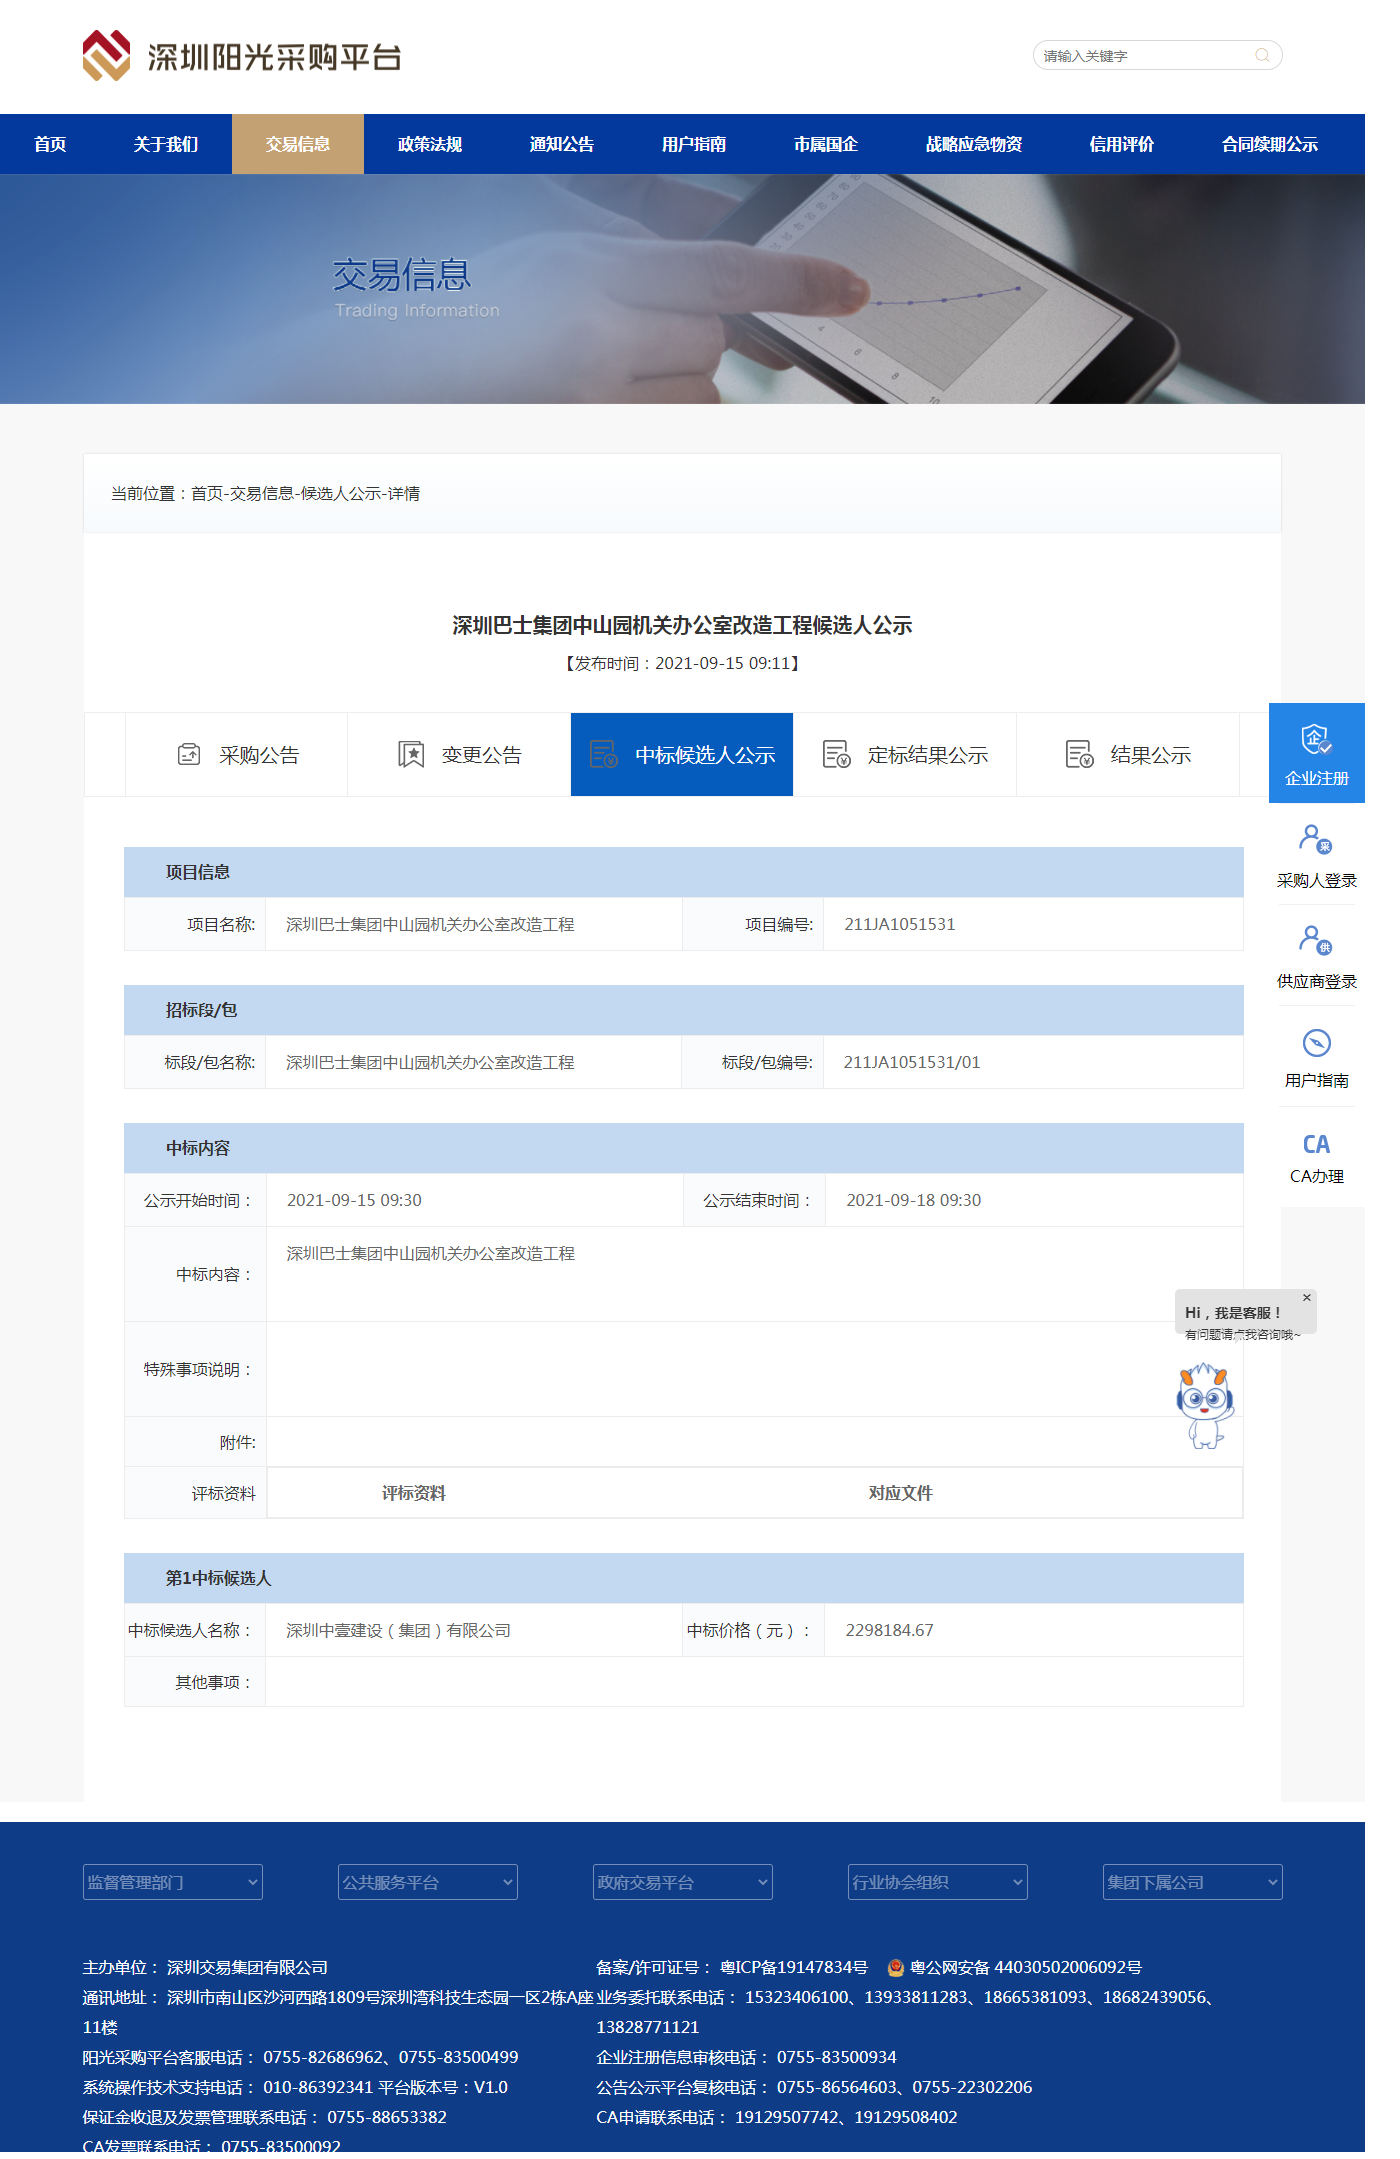
Task: Click bid price 2298184.67
Action: [x=890, y=1630]
